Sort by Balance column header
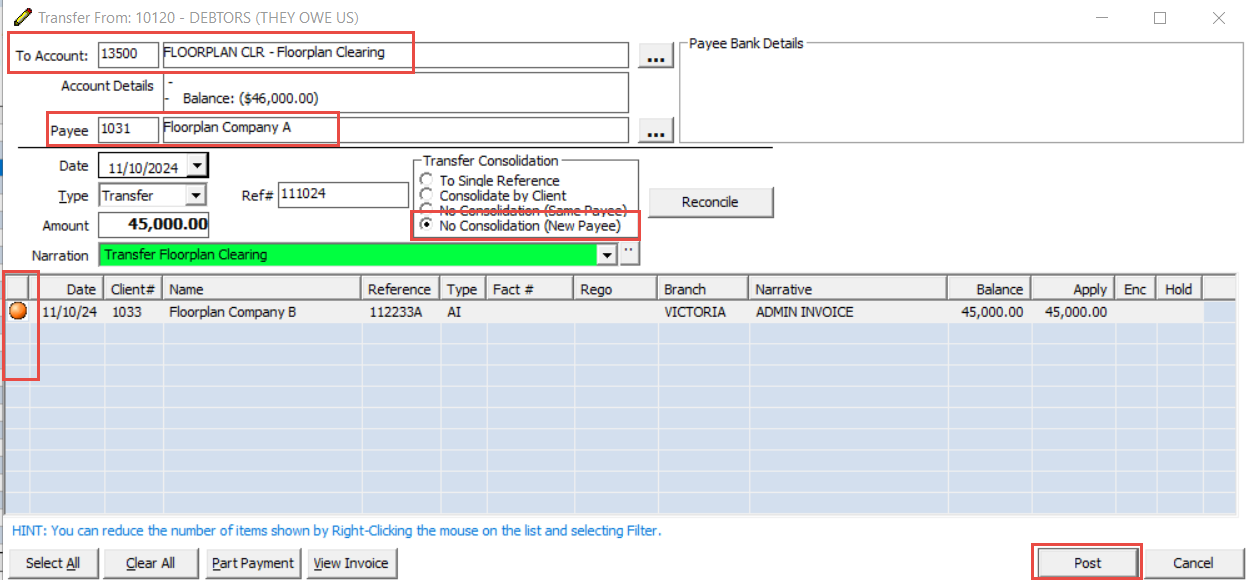 point(988,289)
